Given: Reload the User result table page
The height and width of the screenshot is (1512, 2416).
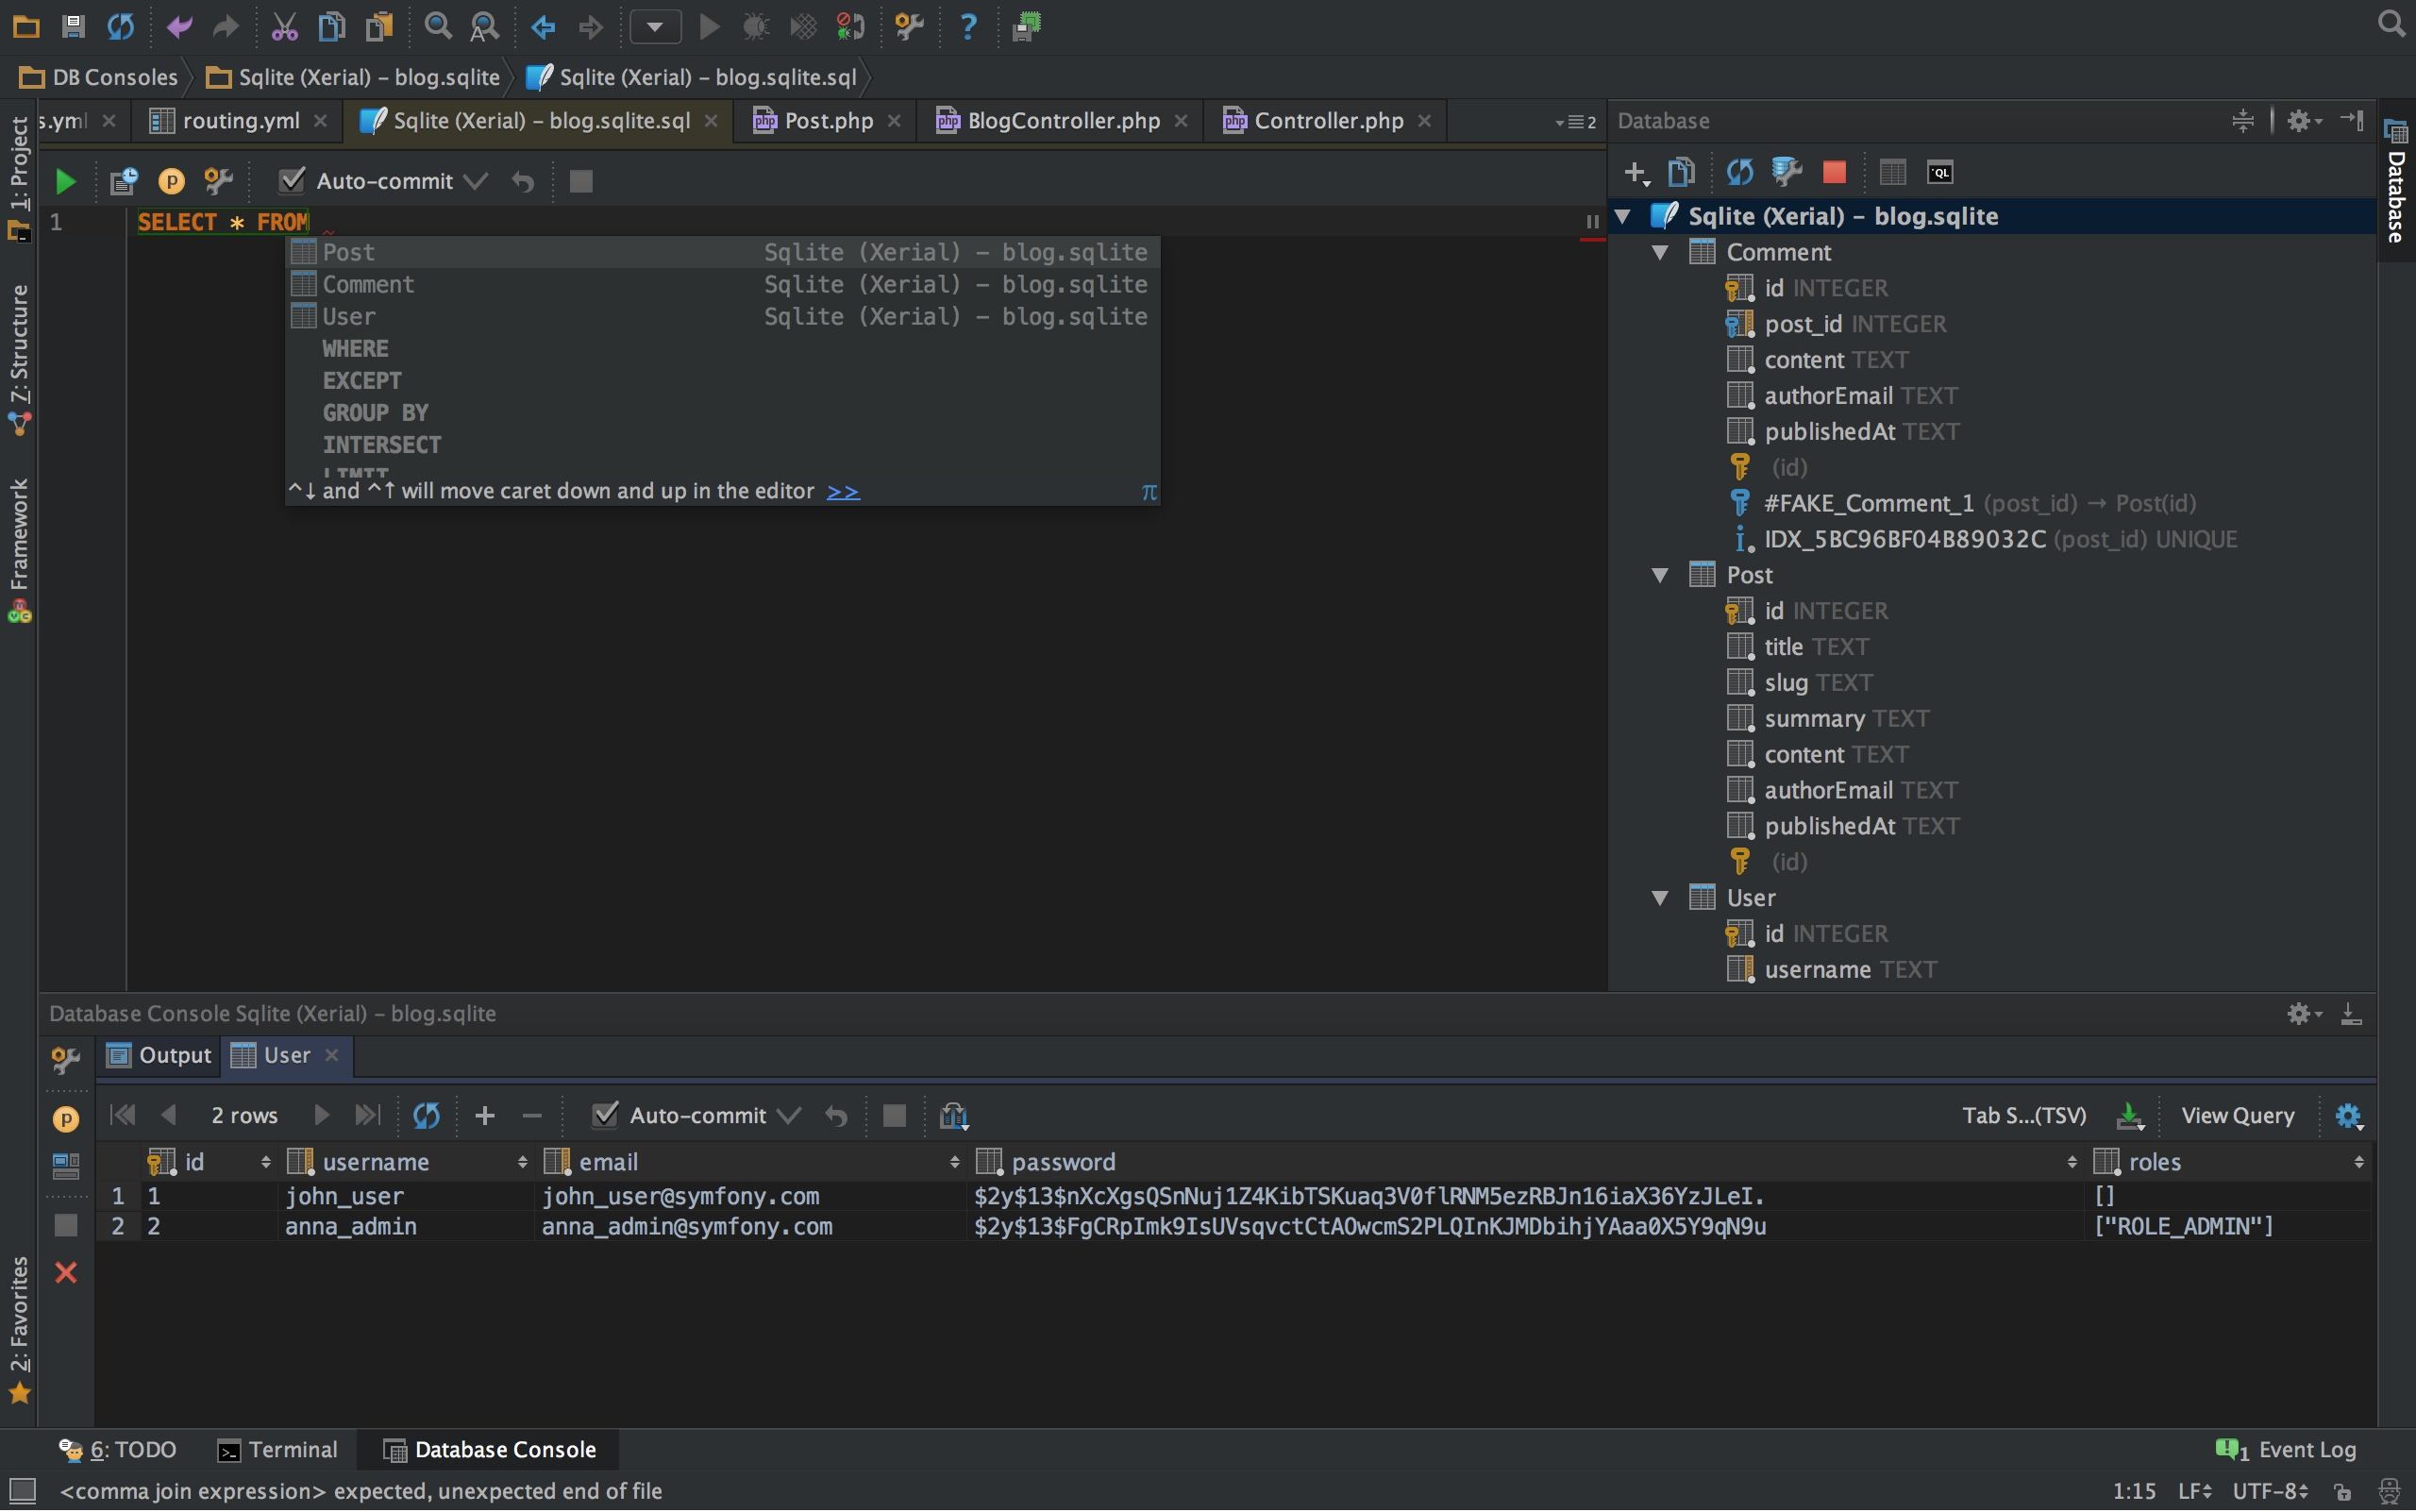Looking at the screenshot, I should [x=426, y=1115].
